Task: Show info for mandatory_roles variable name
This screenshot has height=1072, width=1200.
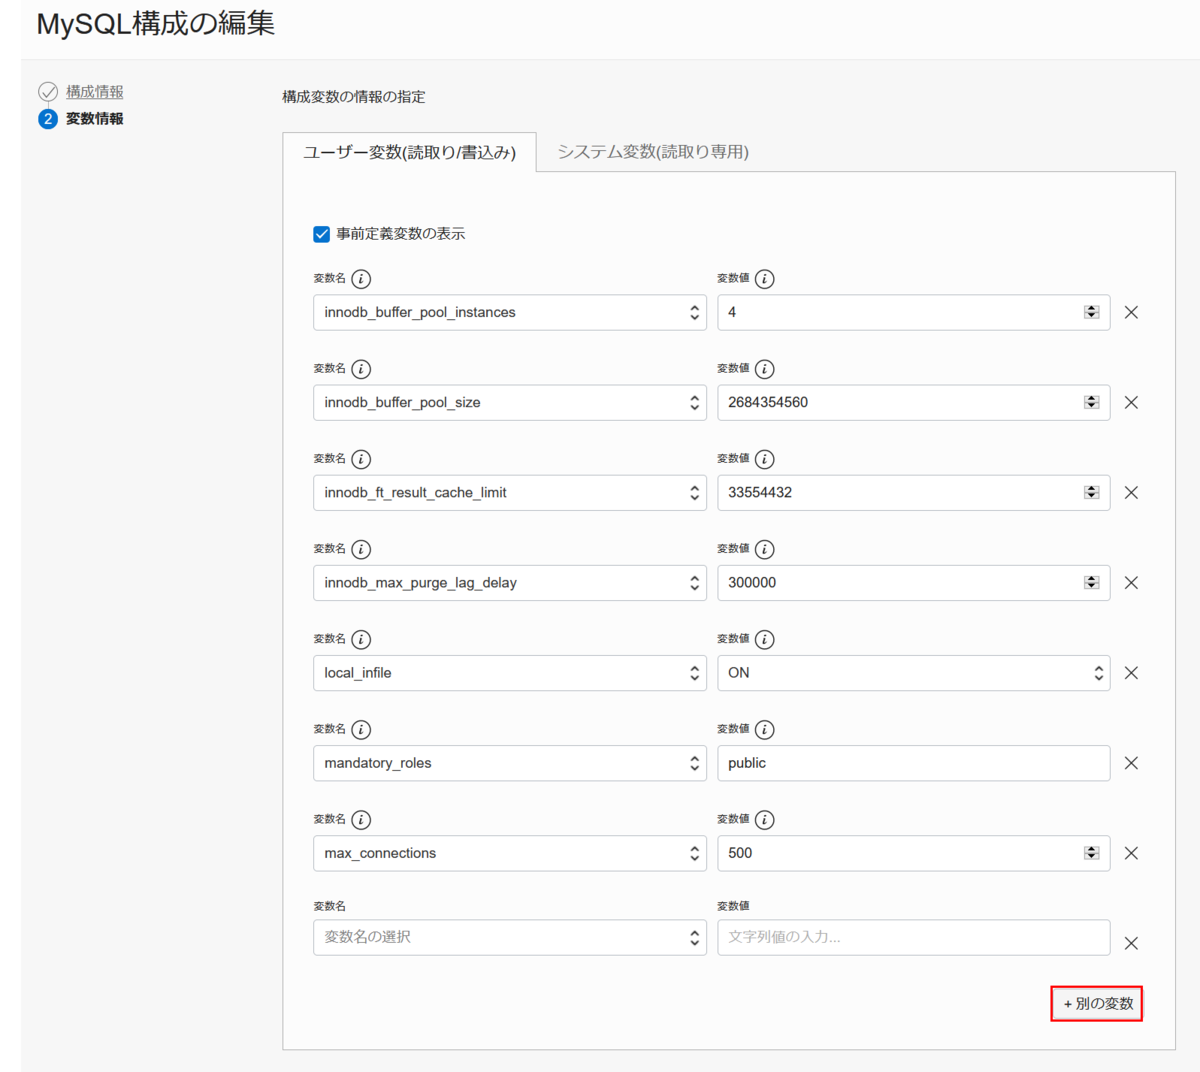Action: [x=361, y=729]
